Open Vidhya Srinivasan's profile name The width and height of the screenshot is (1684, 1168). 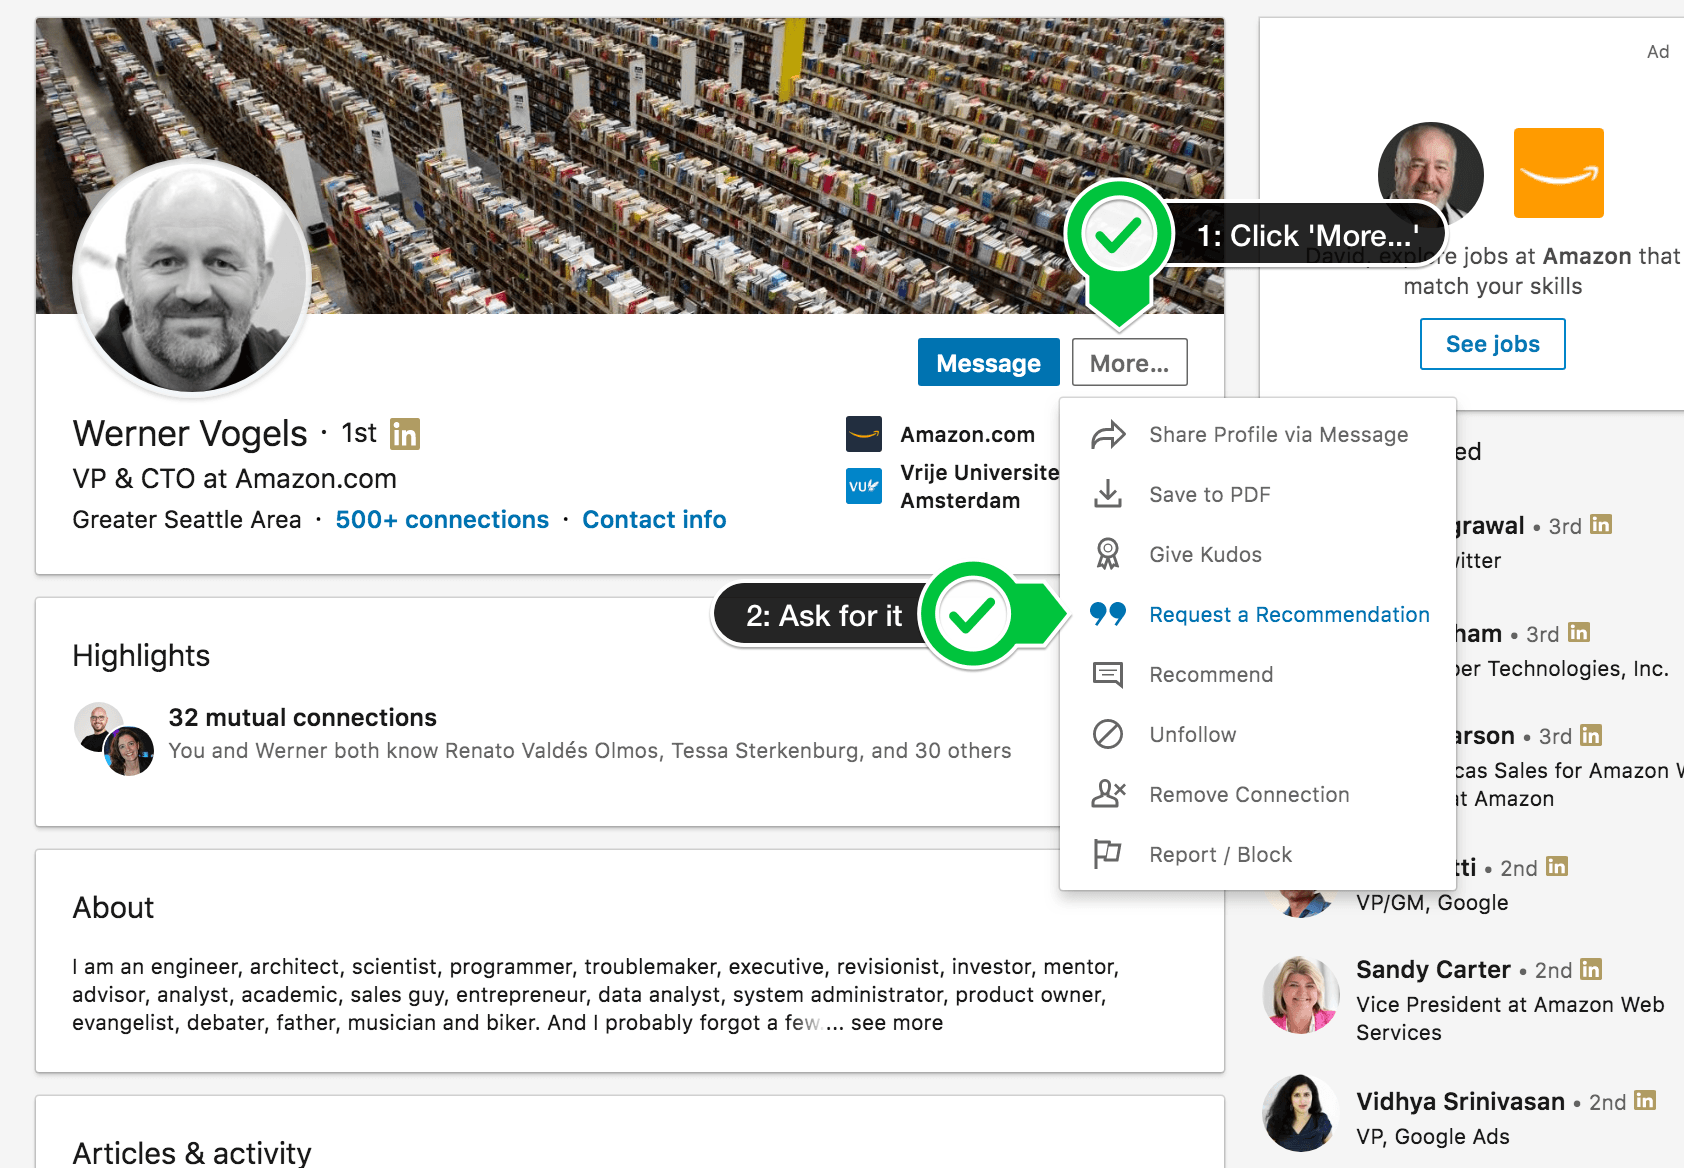[x=1460, y=1102]
